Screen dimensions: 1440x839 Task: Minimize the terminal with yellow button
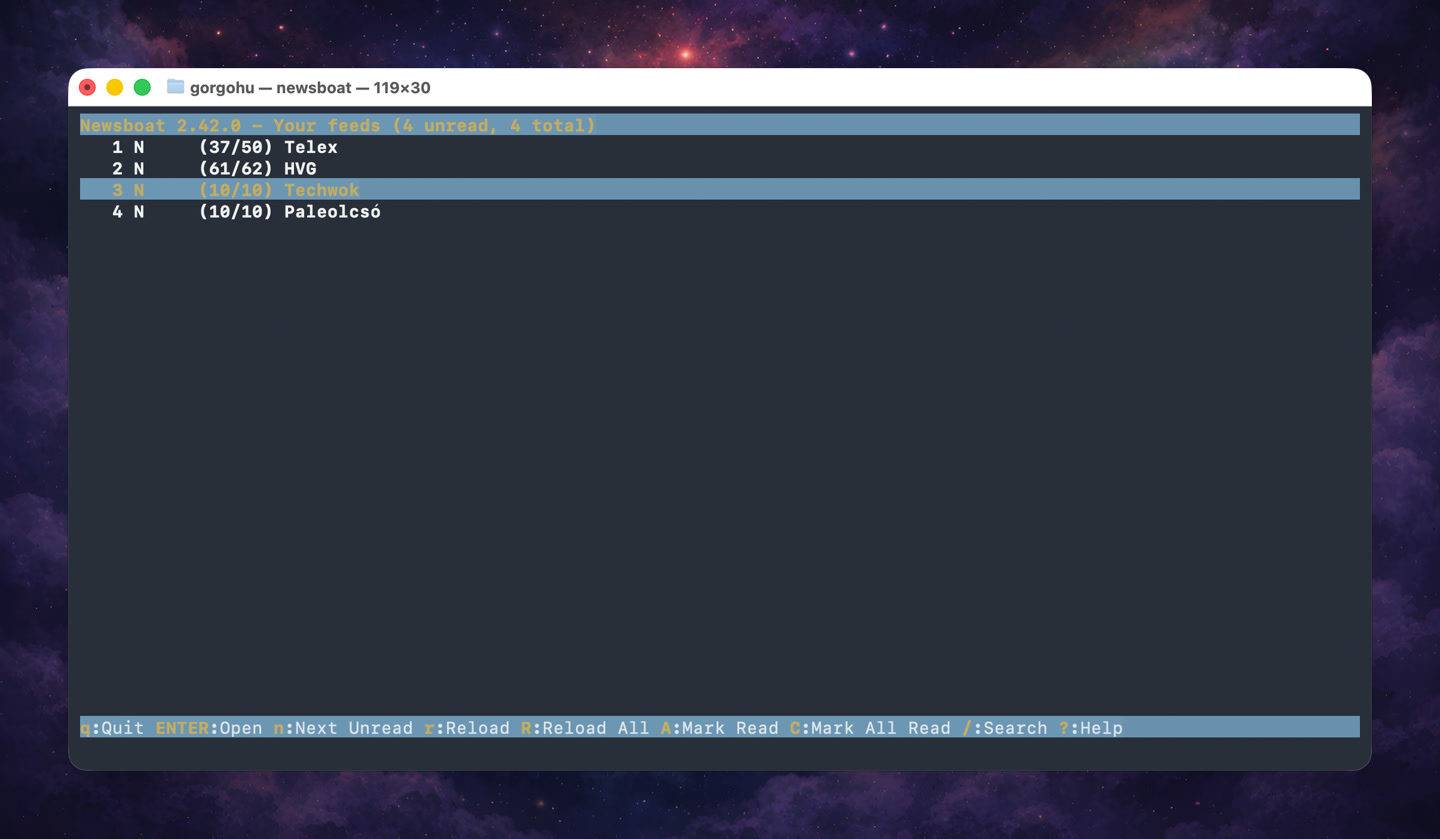tap(114, 87)
